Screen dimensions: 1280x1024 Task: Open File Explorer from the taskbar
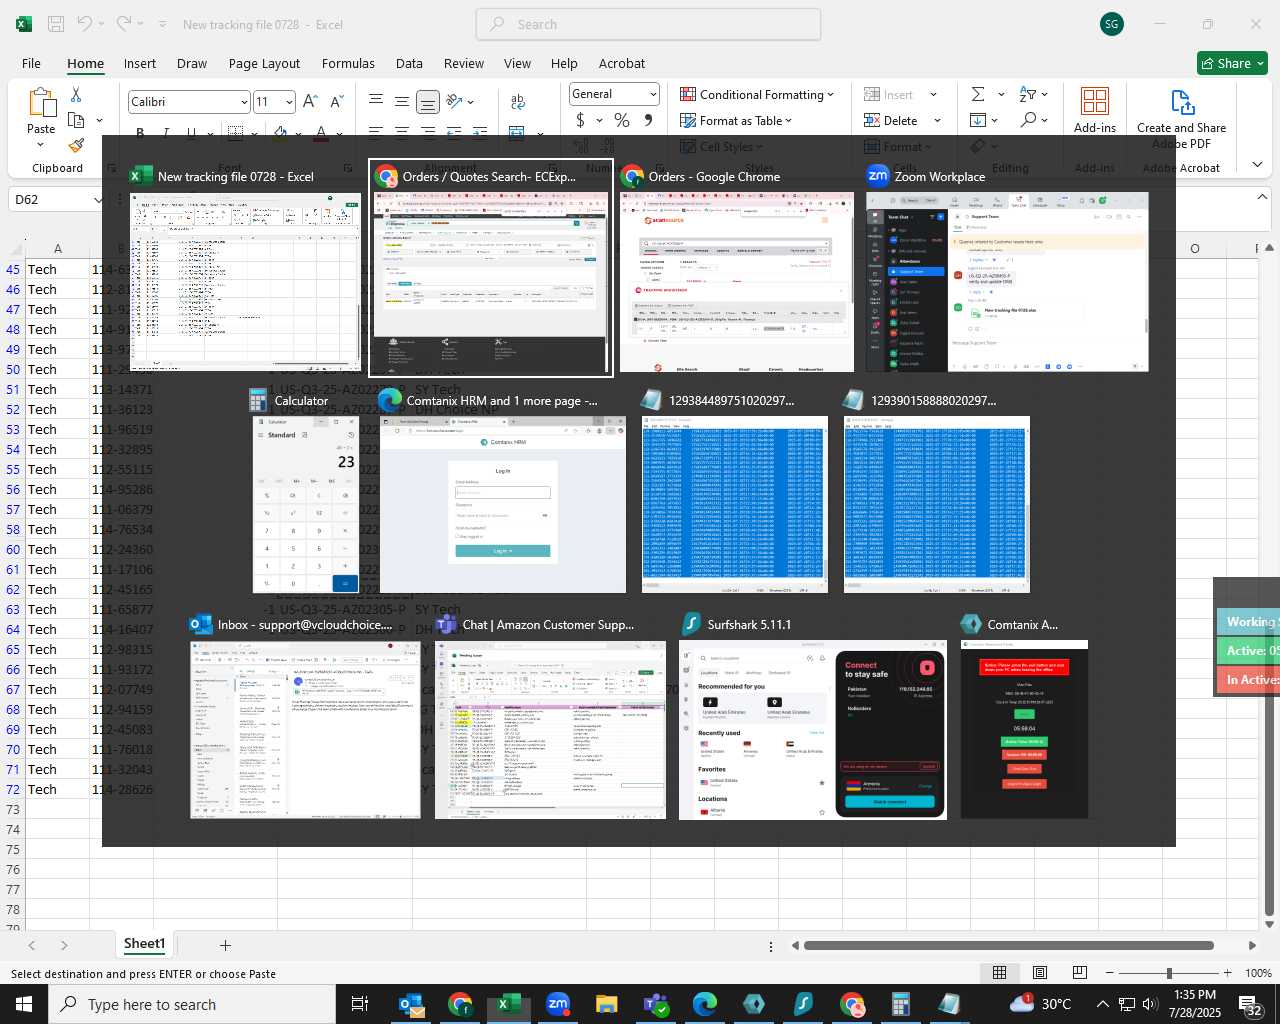click(x=607, y=1004)
